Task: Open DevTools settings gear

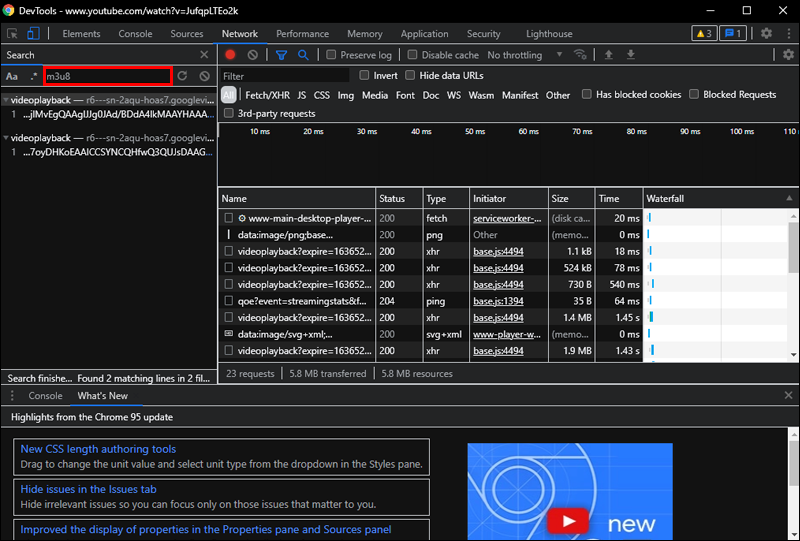Action: click(x=766, y=33)
